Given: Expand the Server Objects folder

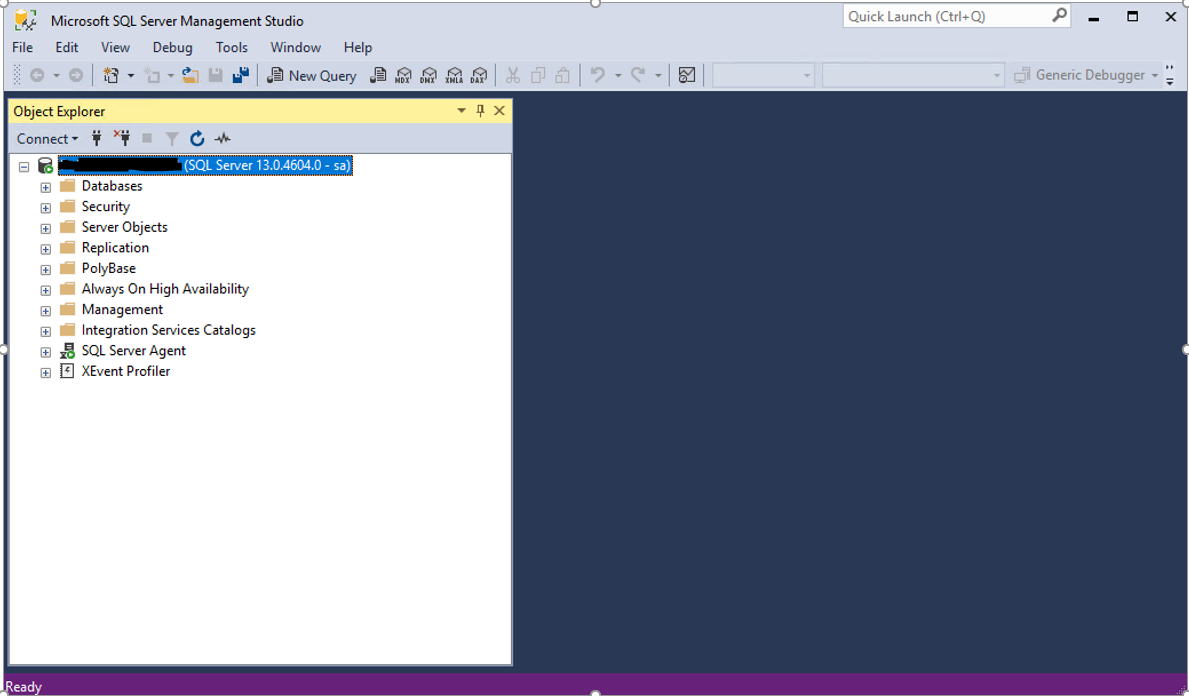Looking at the screenshot, I should (45, 228).
